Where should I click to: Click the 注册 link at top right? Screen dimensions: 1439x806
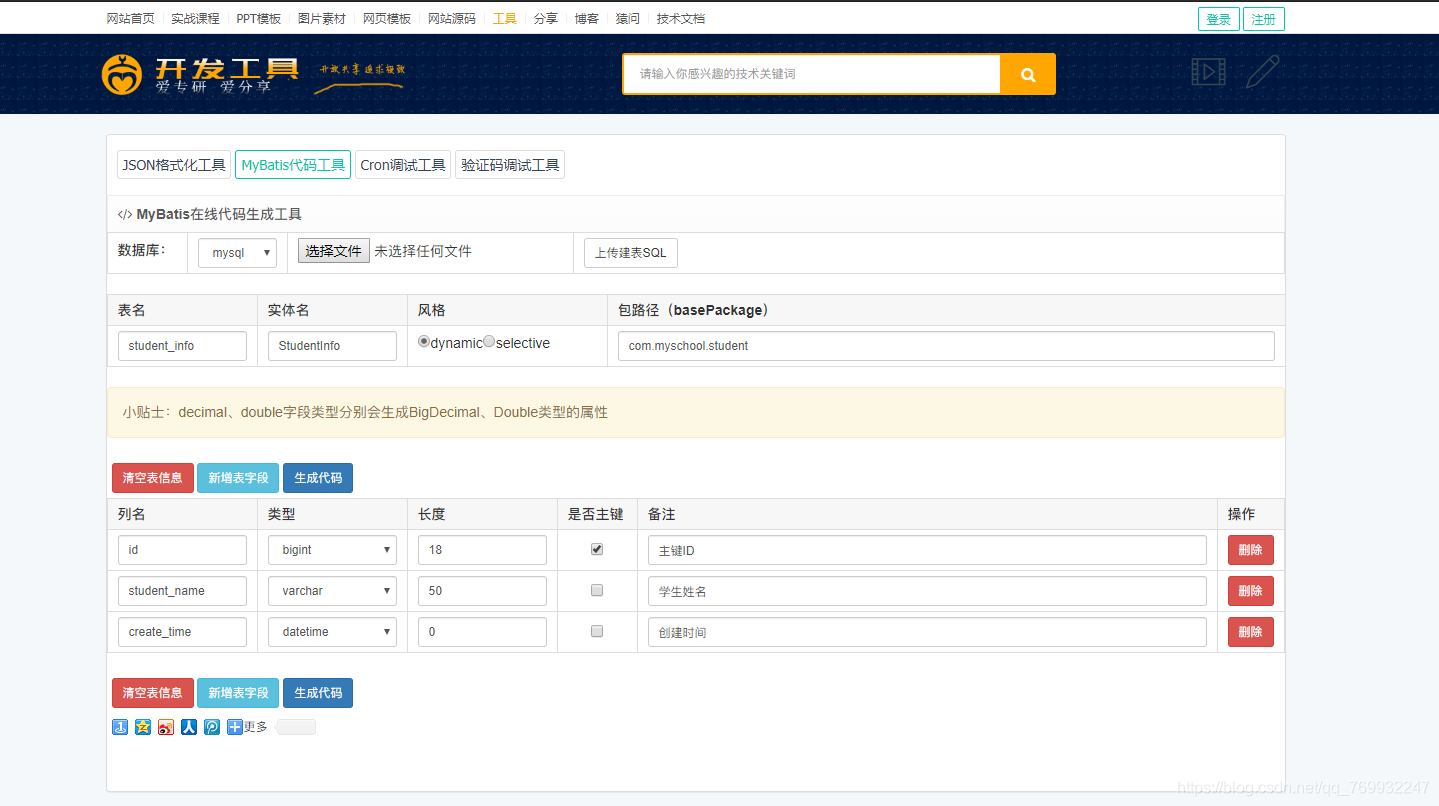[1263, 18]
